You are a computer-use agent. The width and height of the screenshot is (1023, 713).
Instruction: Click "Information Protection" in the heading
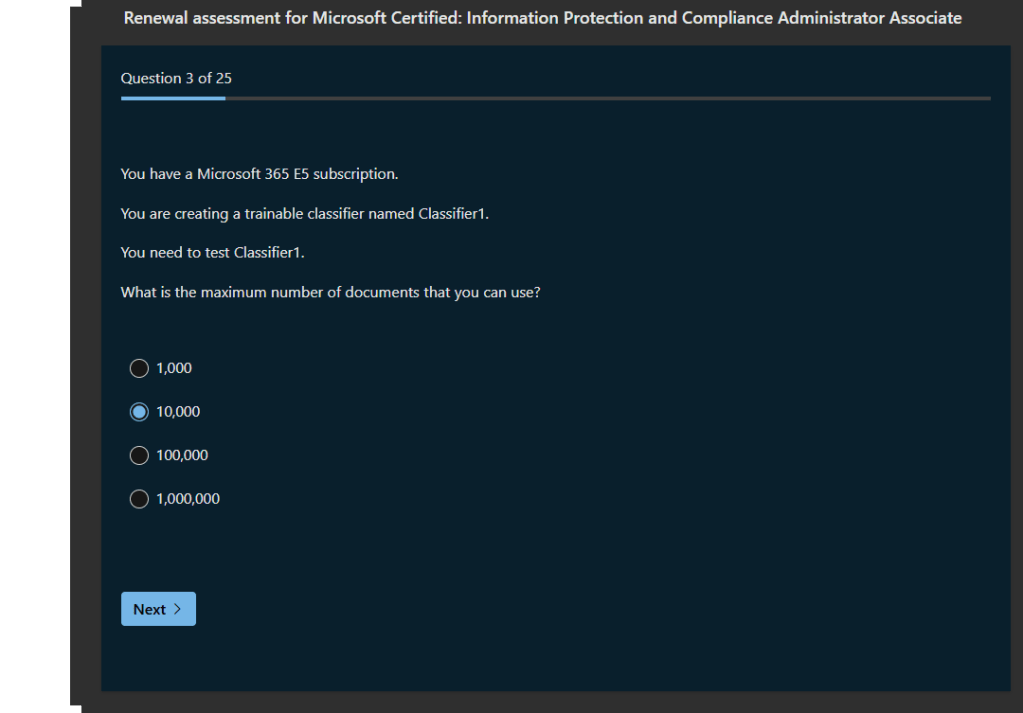(x=553, y=18)
